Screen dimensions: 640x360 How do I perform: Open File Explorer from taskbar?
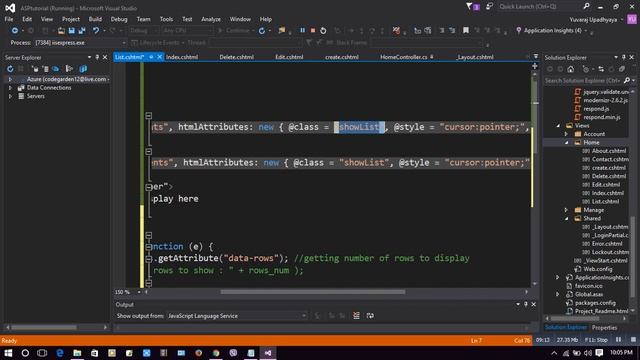(77, 353)
